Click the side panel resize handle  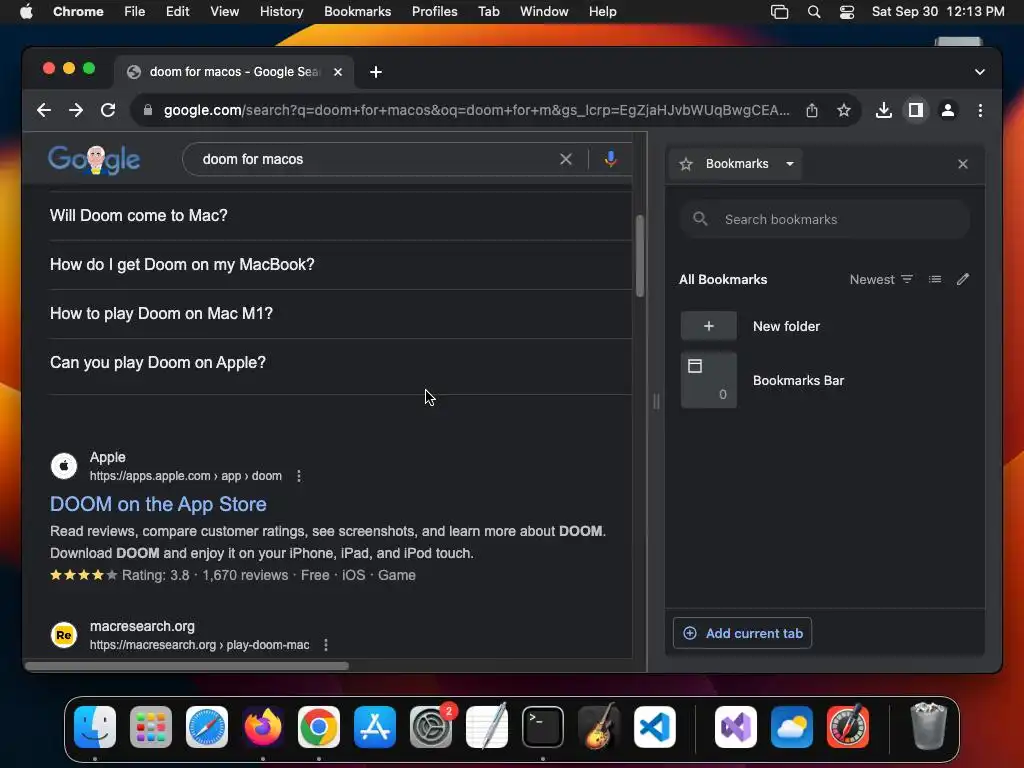(x=656, y=401)
